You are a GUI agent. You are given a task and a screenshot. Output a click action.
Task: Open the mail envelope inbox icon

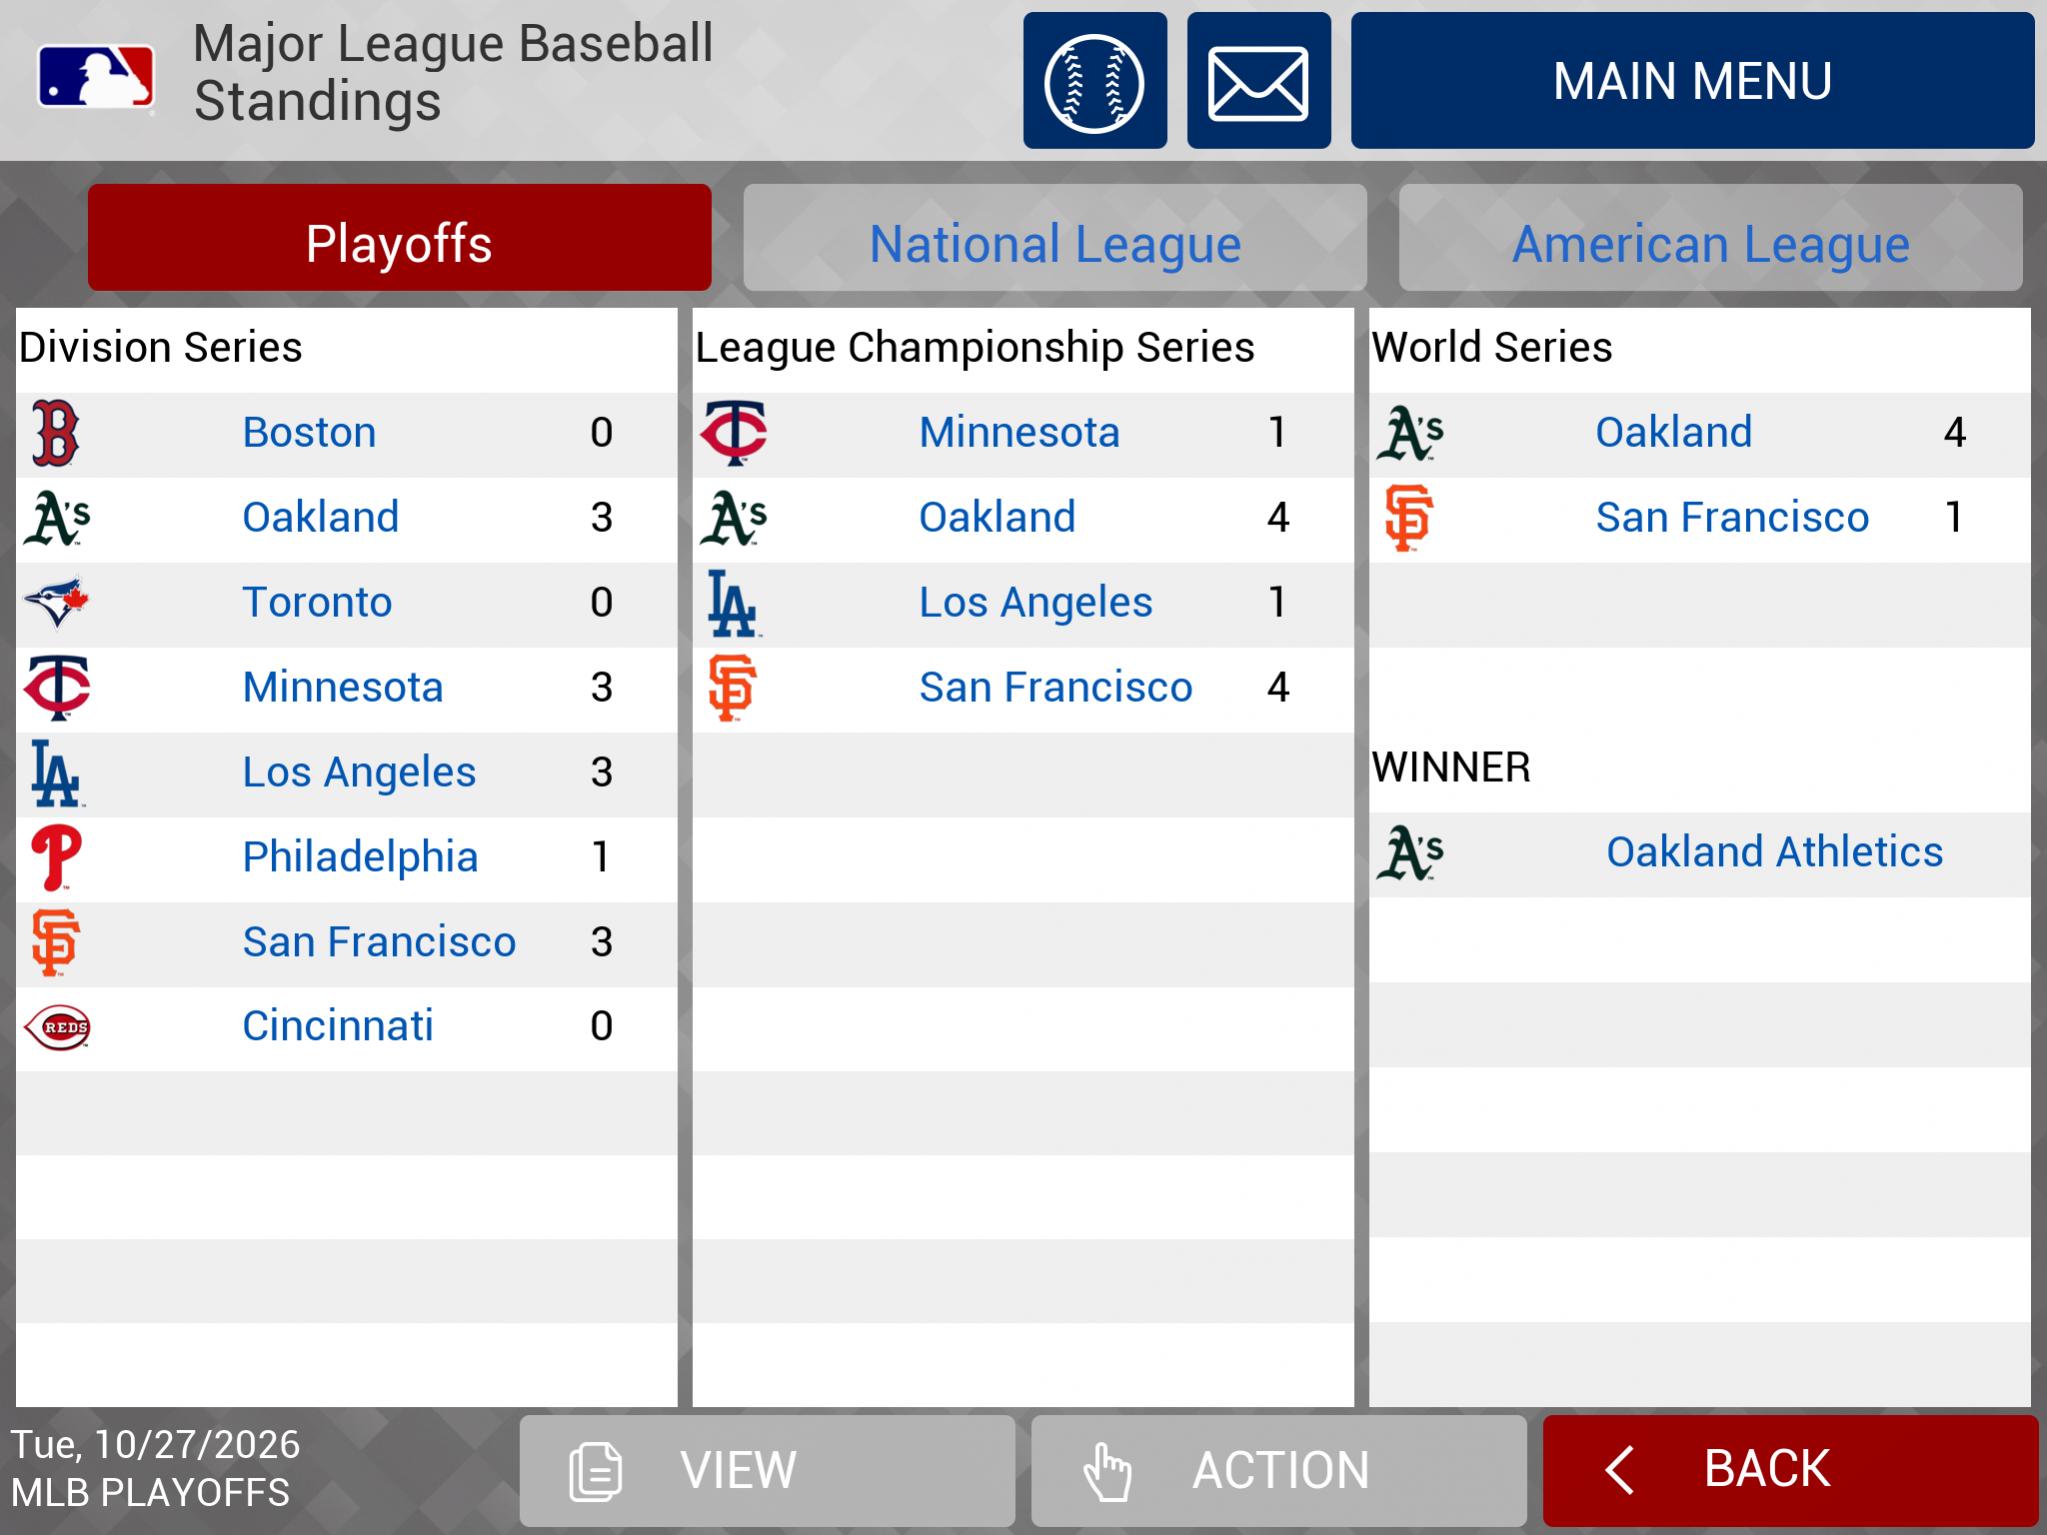click(1258, 82)
